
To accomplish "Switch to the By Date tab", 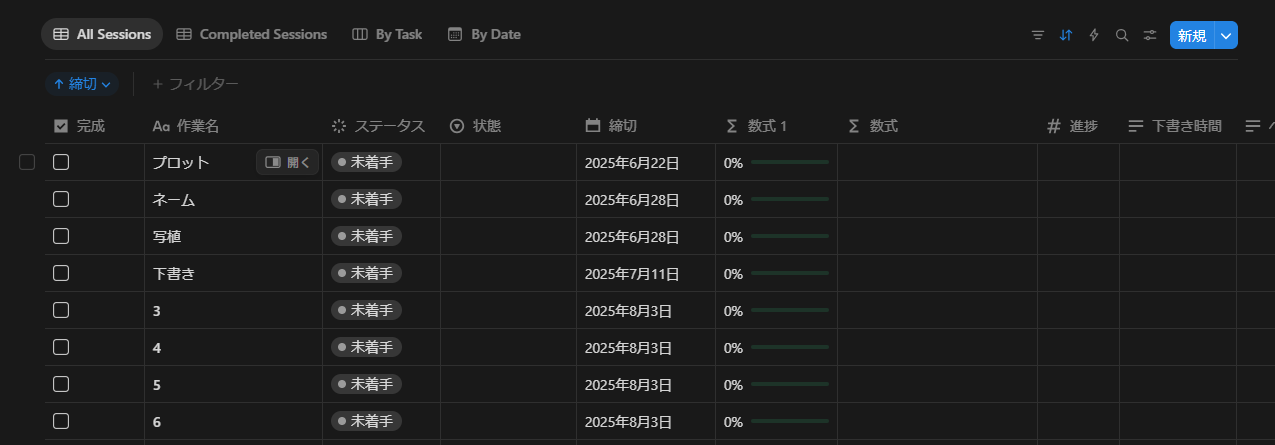I will tap(484, 34).
